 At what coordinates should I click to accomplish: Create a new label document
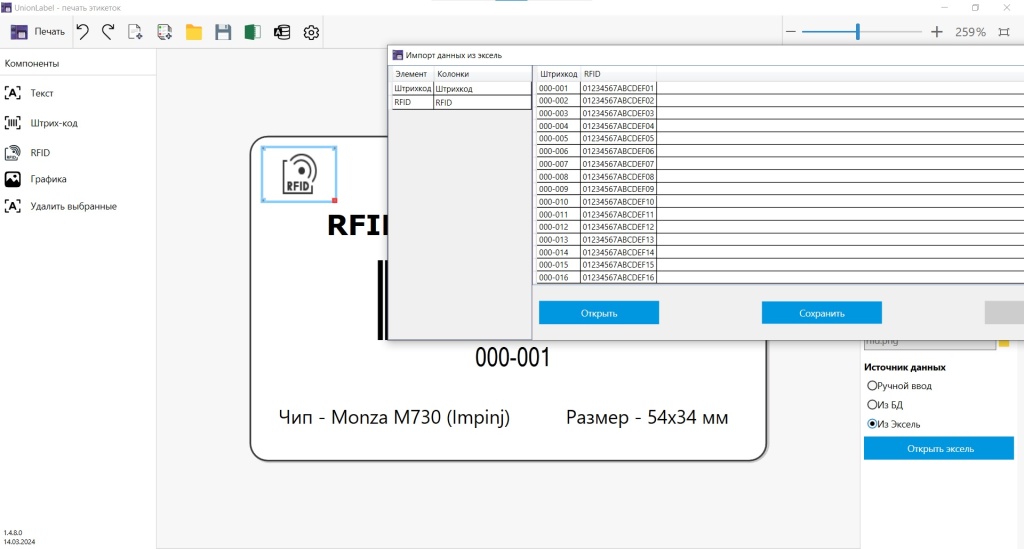135,31
